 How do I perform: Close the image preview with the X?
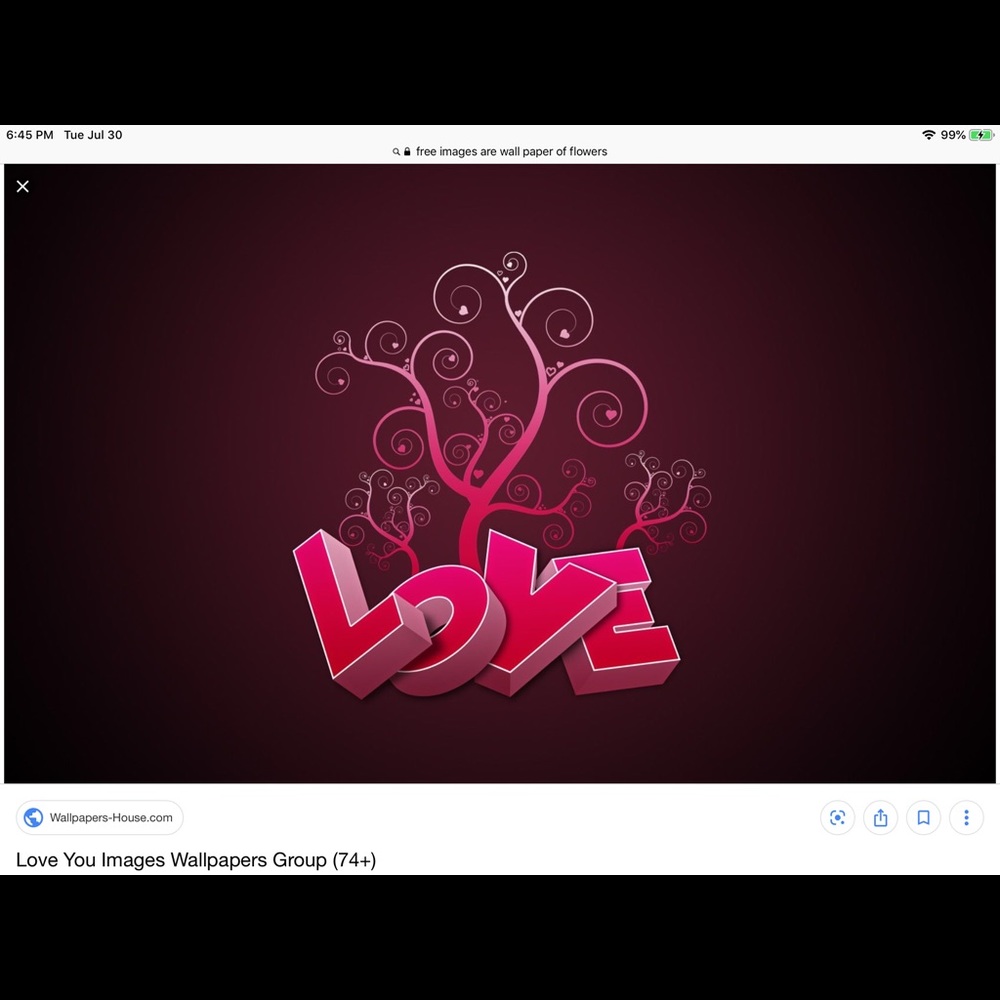23,186
